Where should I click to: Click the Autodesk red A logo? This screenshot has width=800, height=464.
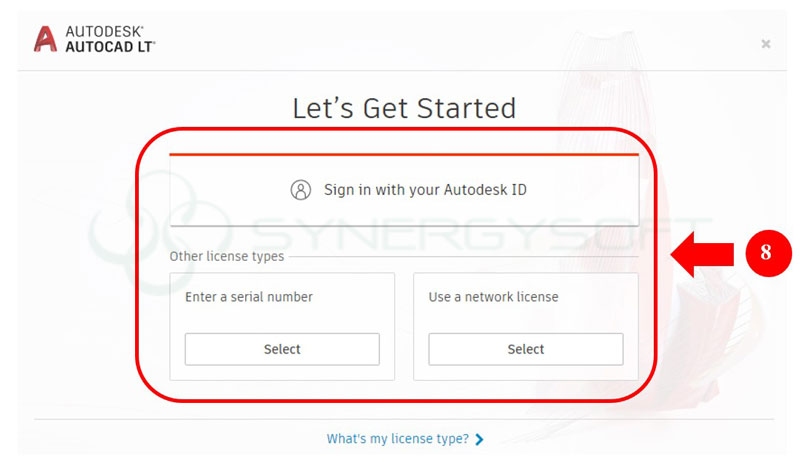tap(46, 38)
